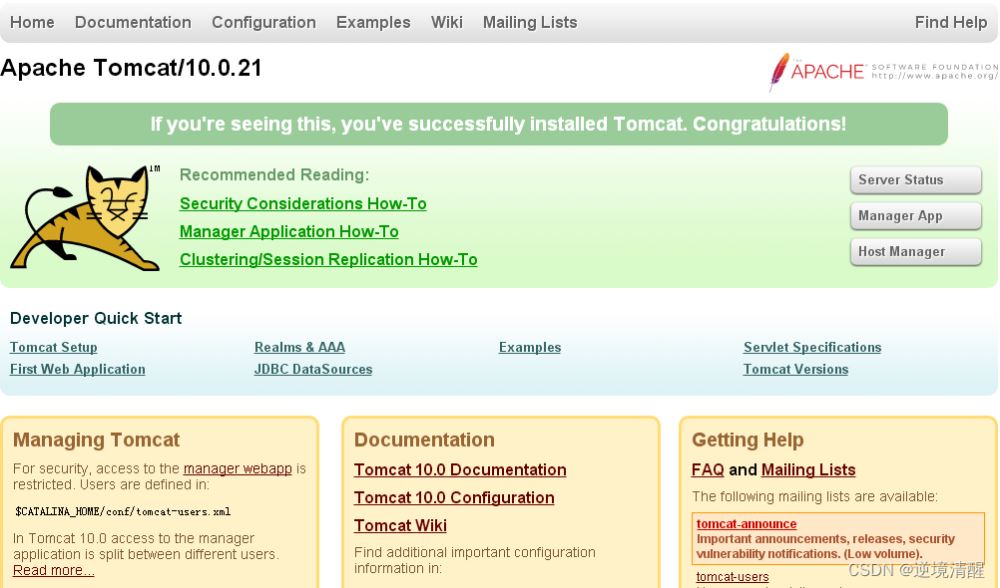
Task: Open the Host Manager button
Action: click(915, 251)
